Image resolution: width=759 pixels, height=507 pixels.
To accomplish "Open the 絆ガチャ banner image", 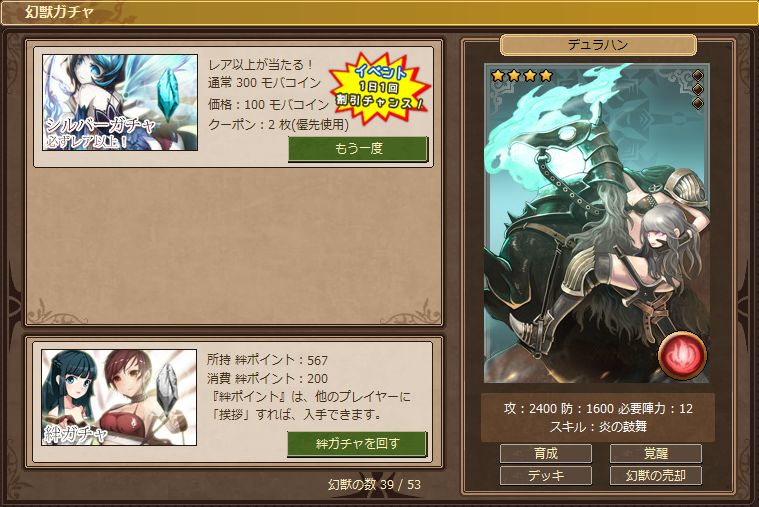I will click(x=119, y=397).
